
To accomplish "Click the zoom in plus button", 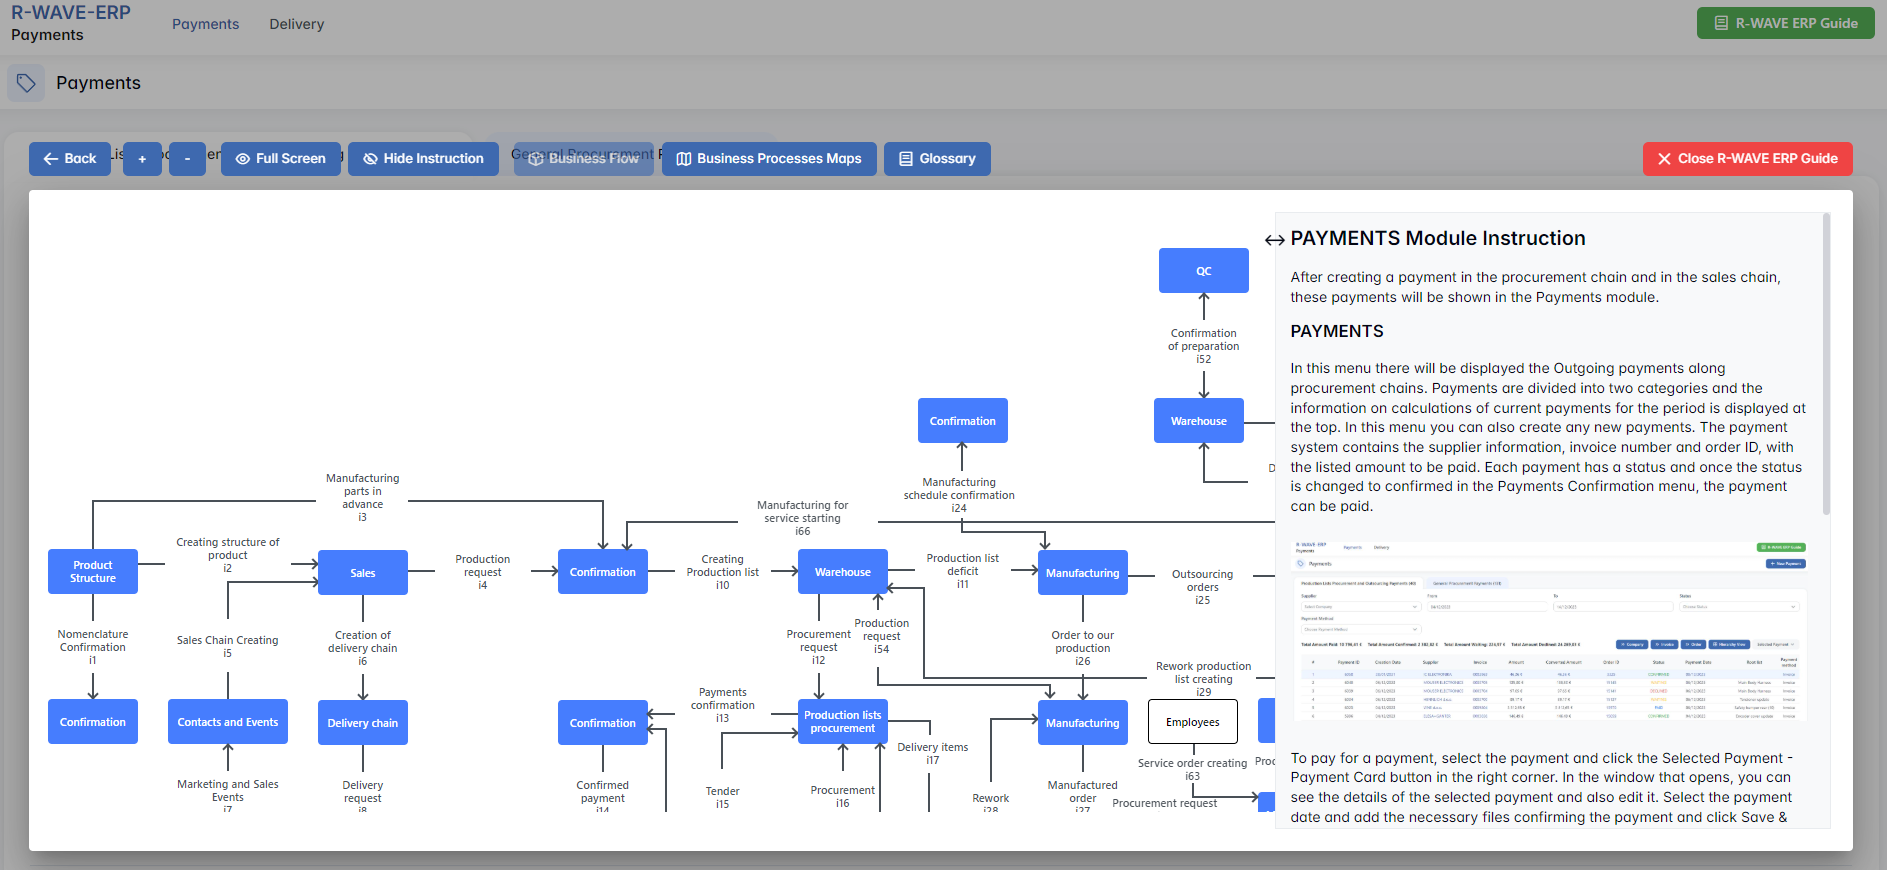I will pyautogui.click(x=142, y=159).
